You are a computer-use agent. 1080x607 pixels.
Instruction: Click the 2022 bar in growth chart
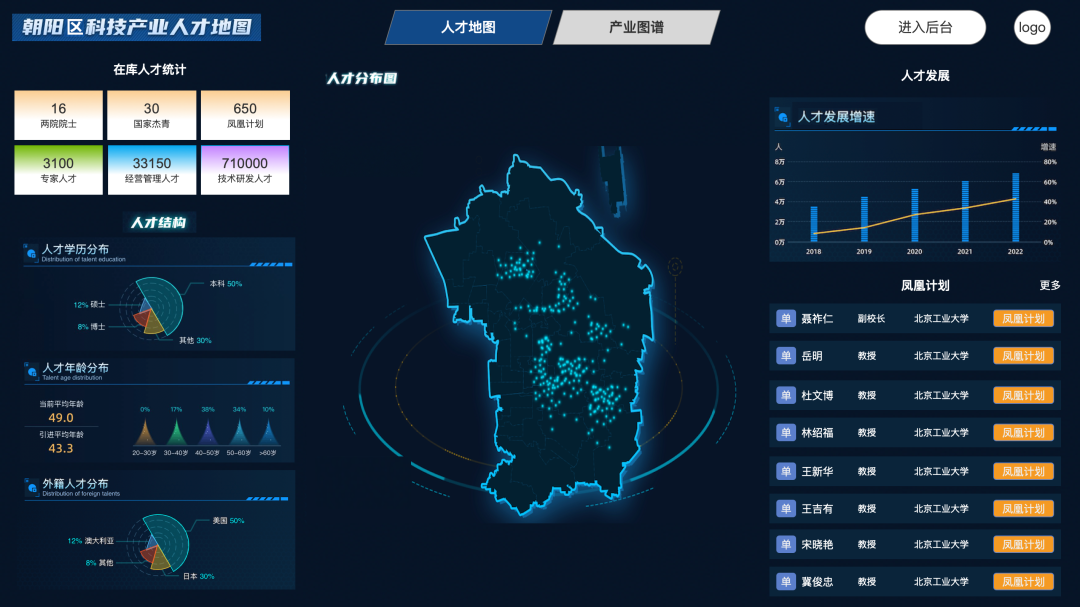click(x=1015, y=208)
